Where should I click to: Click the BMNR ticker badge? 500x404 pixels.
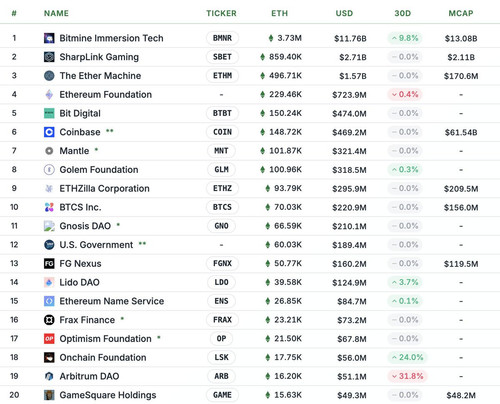coord(222,38)
